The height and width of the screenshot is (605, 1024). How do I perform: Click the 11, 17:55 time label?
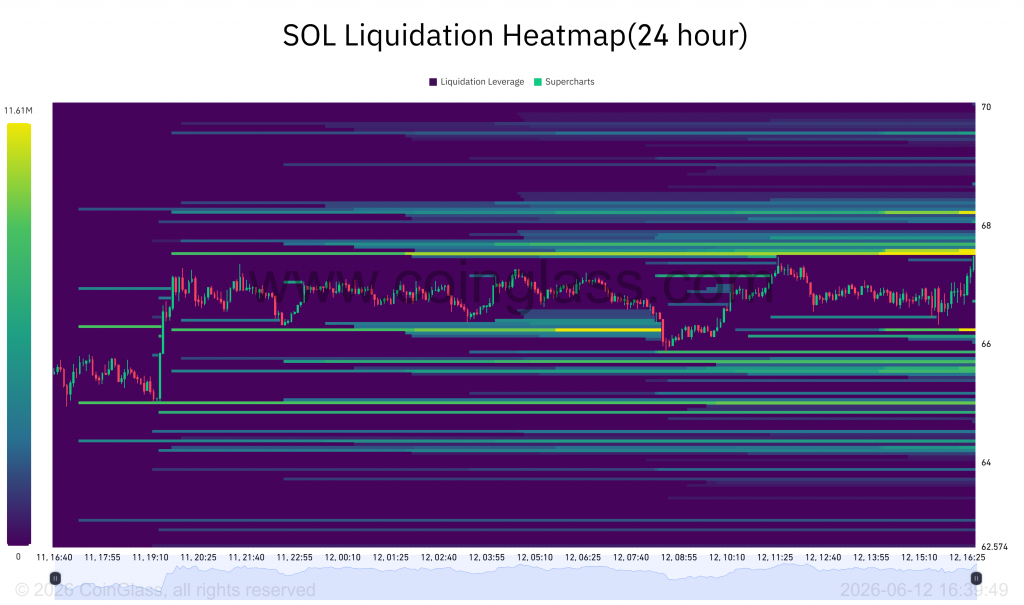103,557
